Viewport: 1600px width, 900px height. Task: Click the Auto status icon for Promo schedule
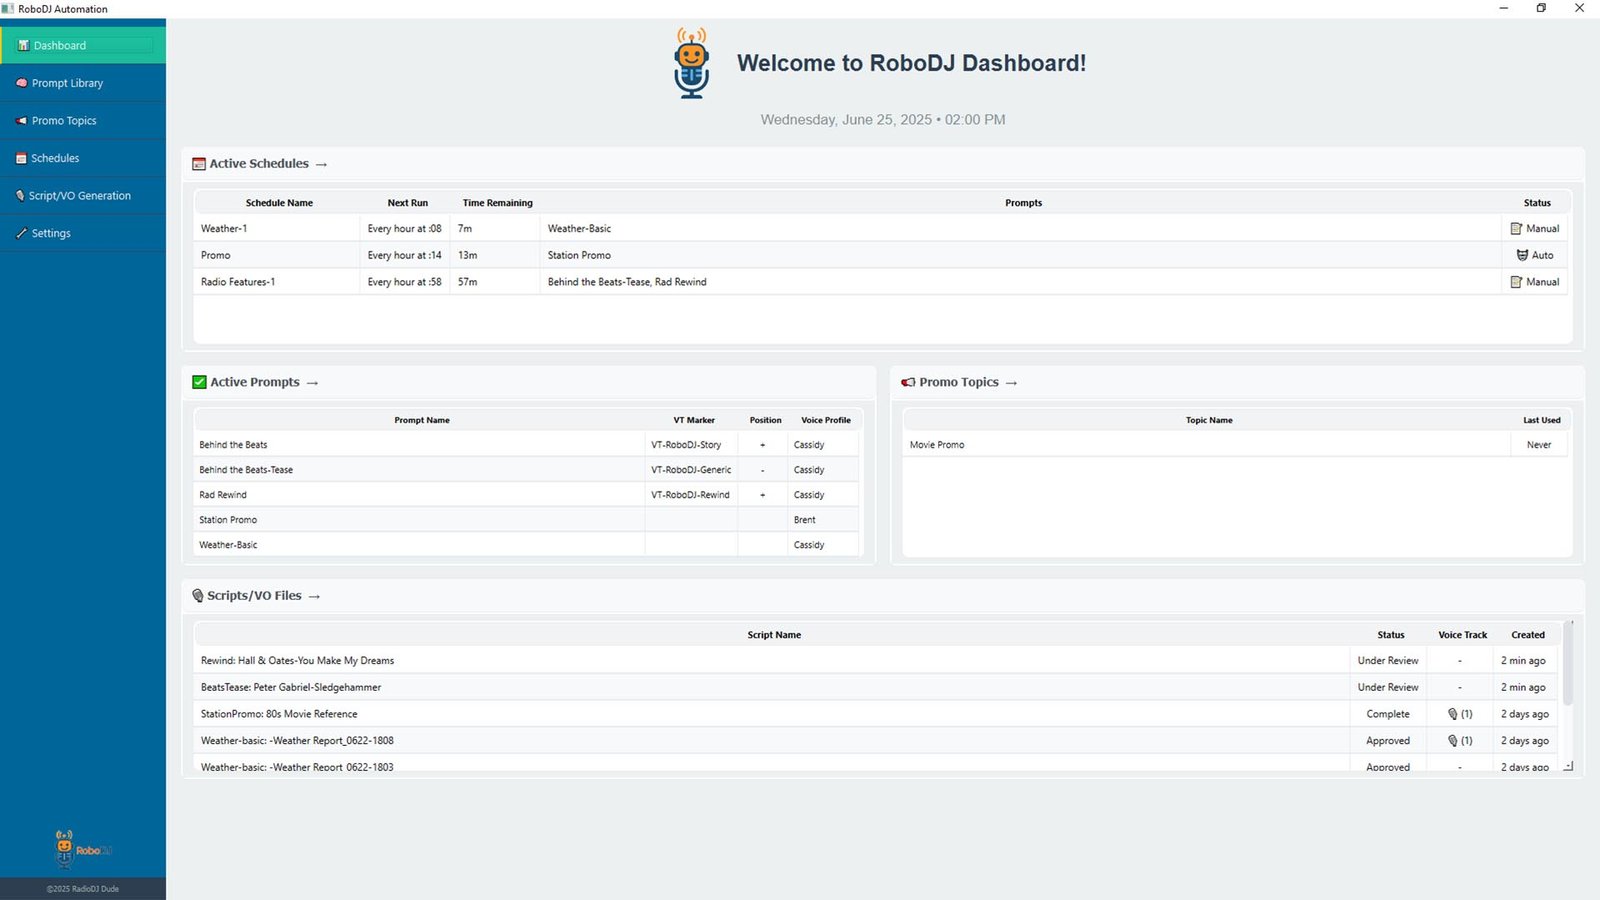click(x=1522, y=255)
